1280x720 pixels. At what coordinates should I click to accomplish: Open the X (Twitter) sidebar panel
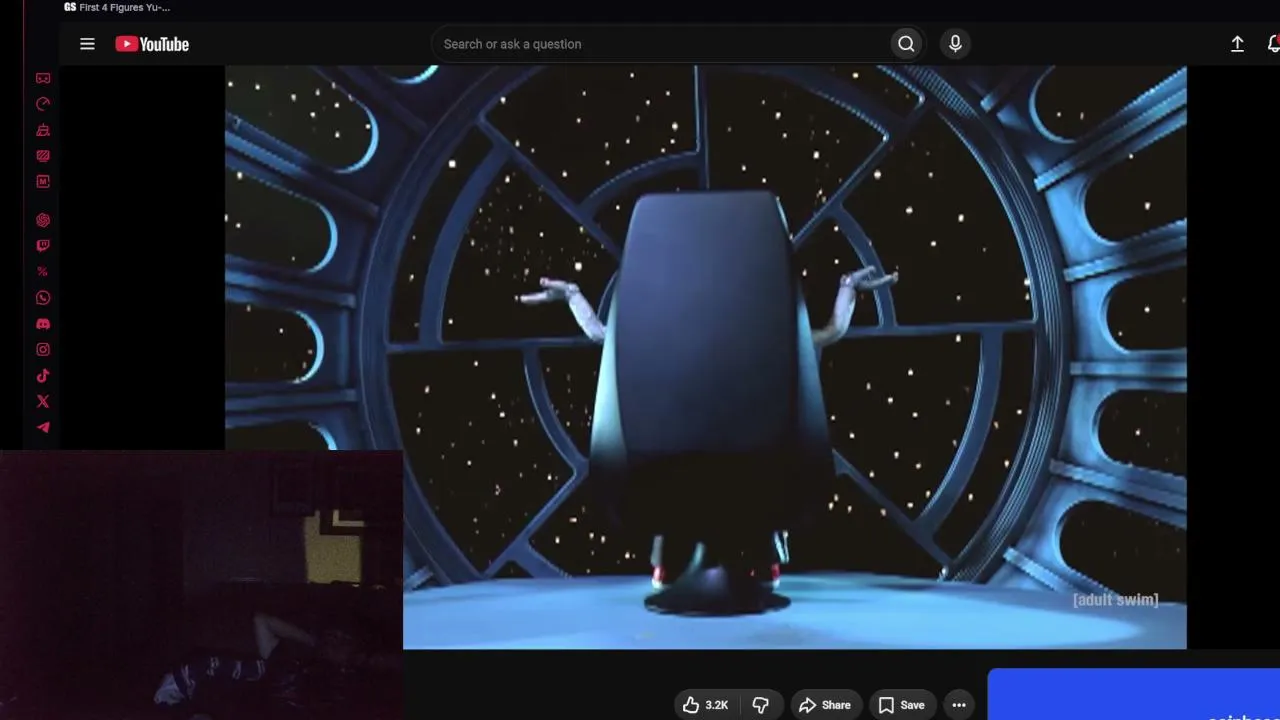click(43, 402)
